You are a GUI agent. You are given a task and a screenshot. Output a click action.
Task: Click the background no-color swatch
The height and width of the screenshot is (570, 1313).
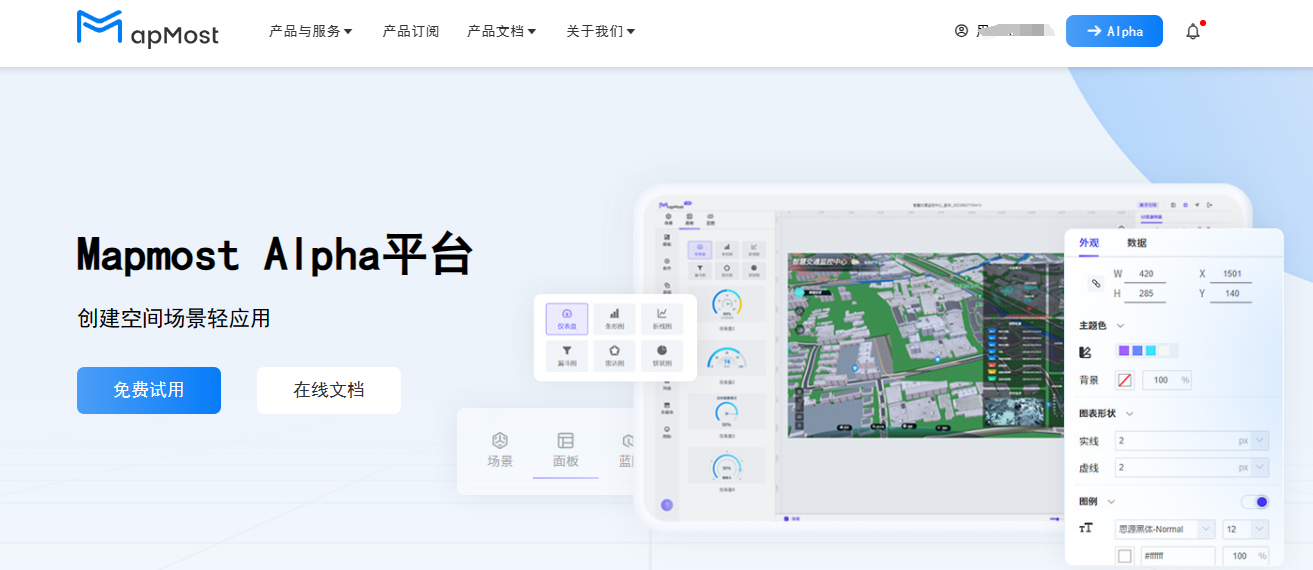1125,380
